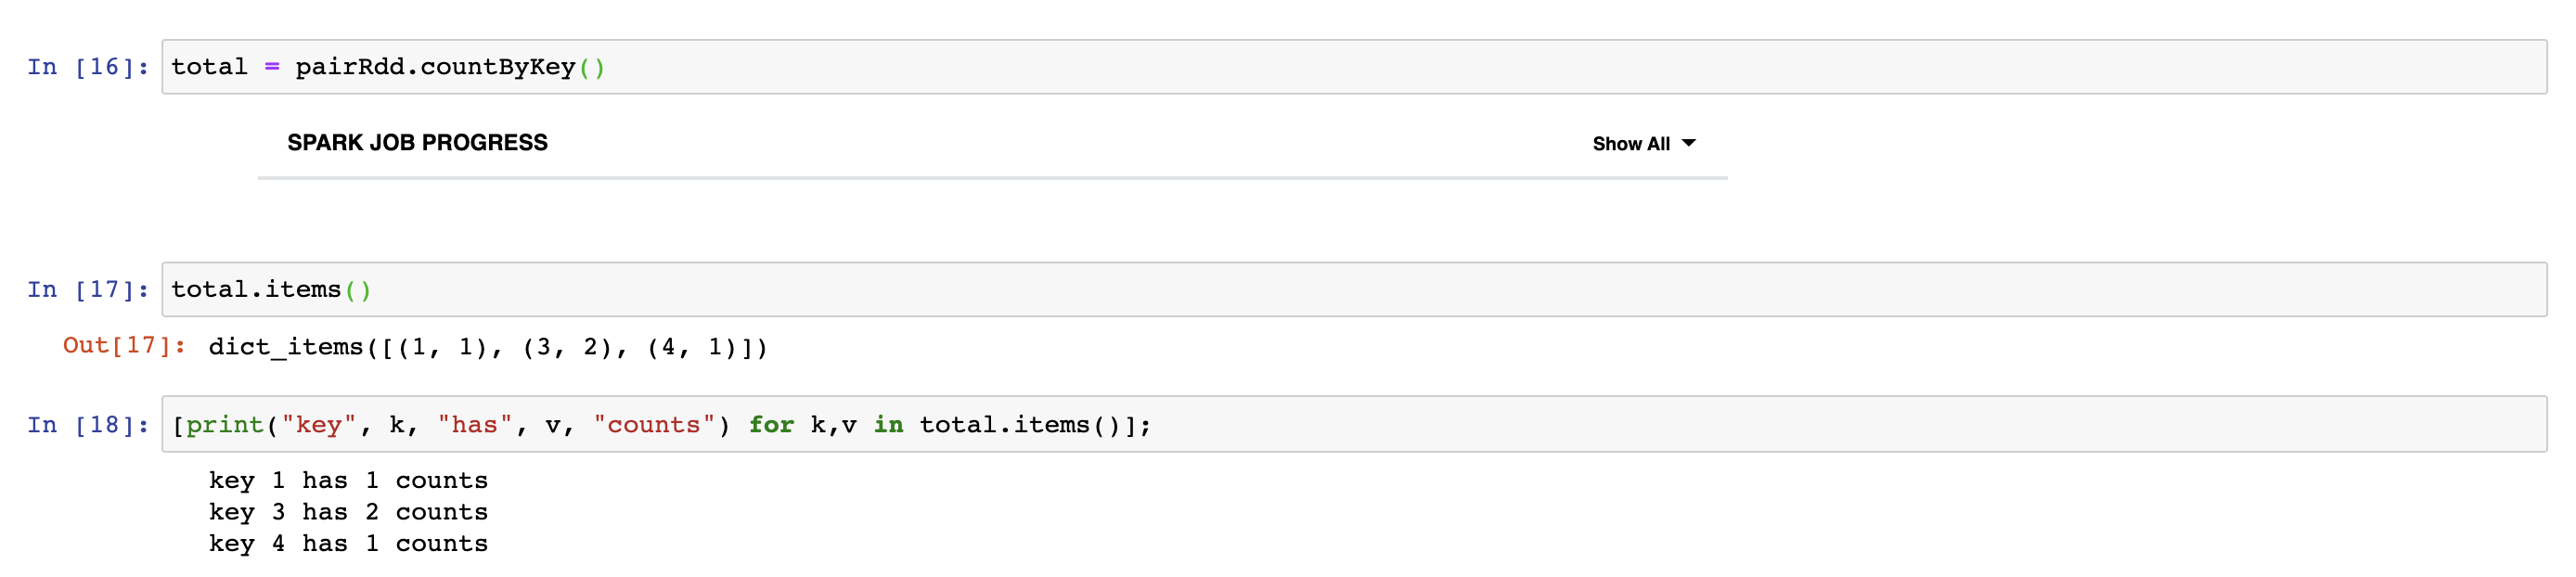Click the Spark job progress bar line
2576x577 pixels.
pos(992,178)
